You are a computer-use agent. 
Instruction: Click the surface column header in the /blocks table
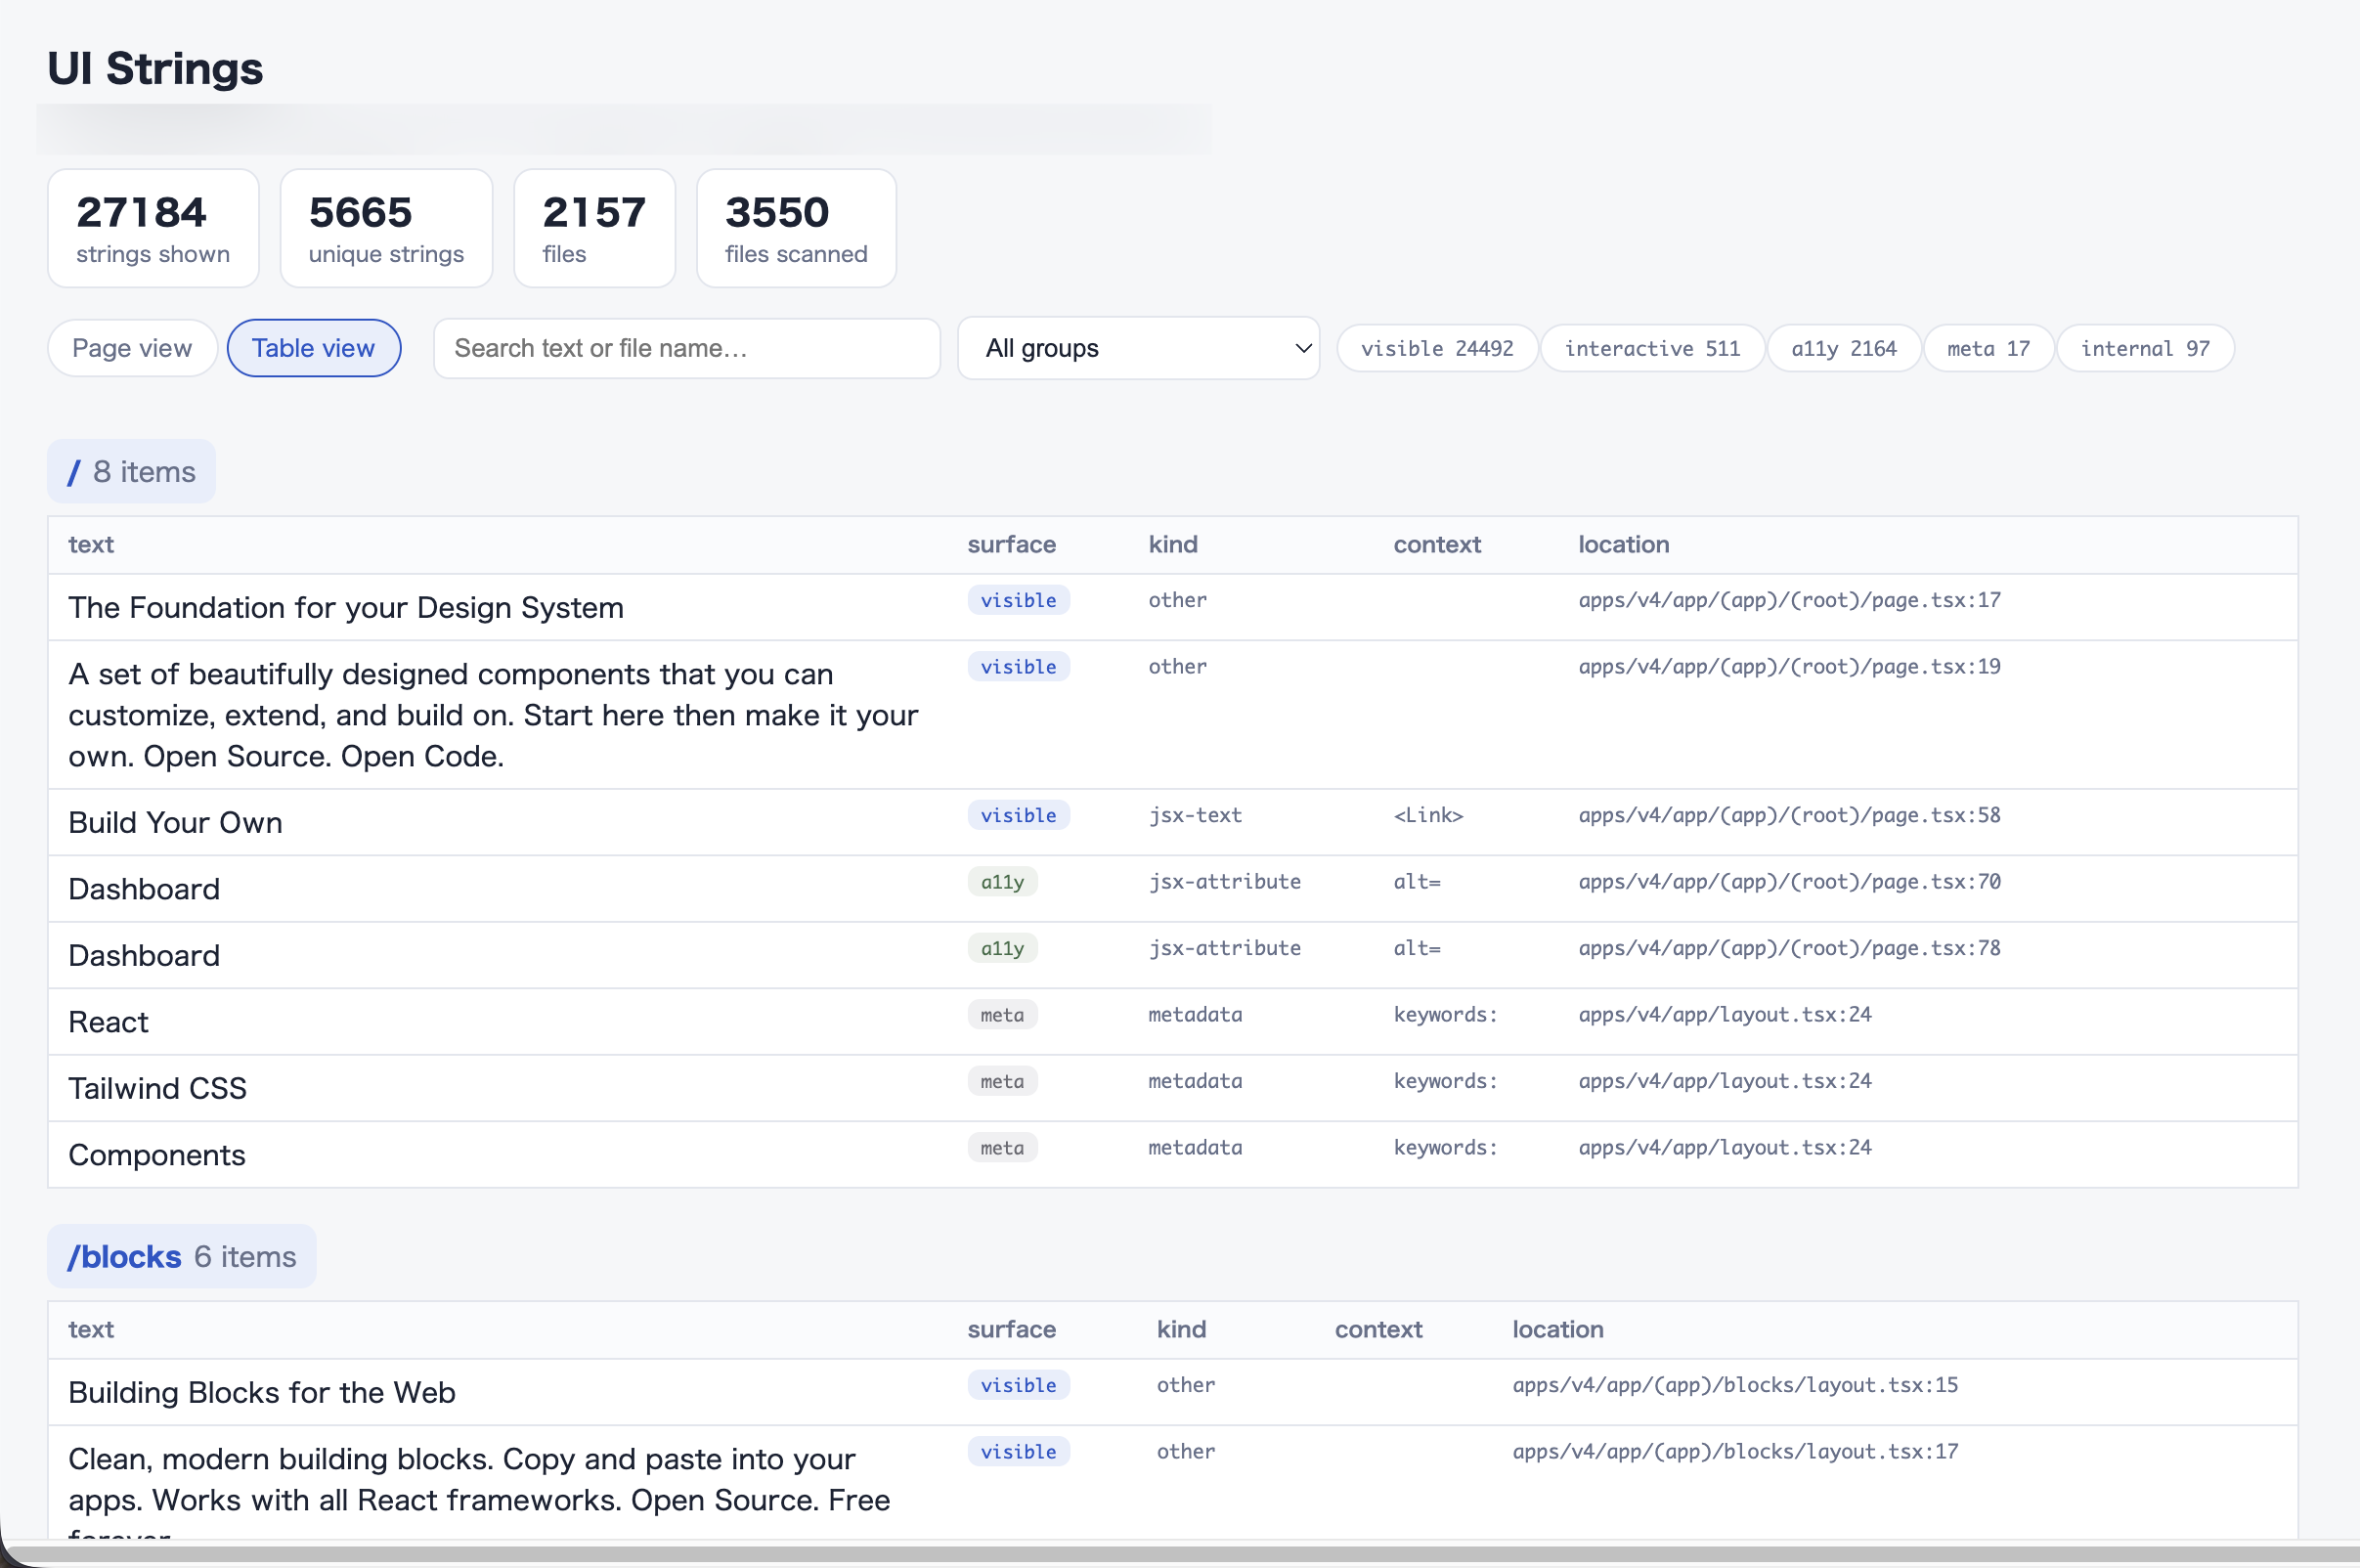pyautogui.click(x=1011, y=1329)
